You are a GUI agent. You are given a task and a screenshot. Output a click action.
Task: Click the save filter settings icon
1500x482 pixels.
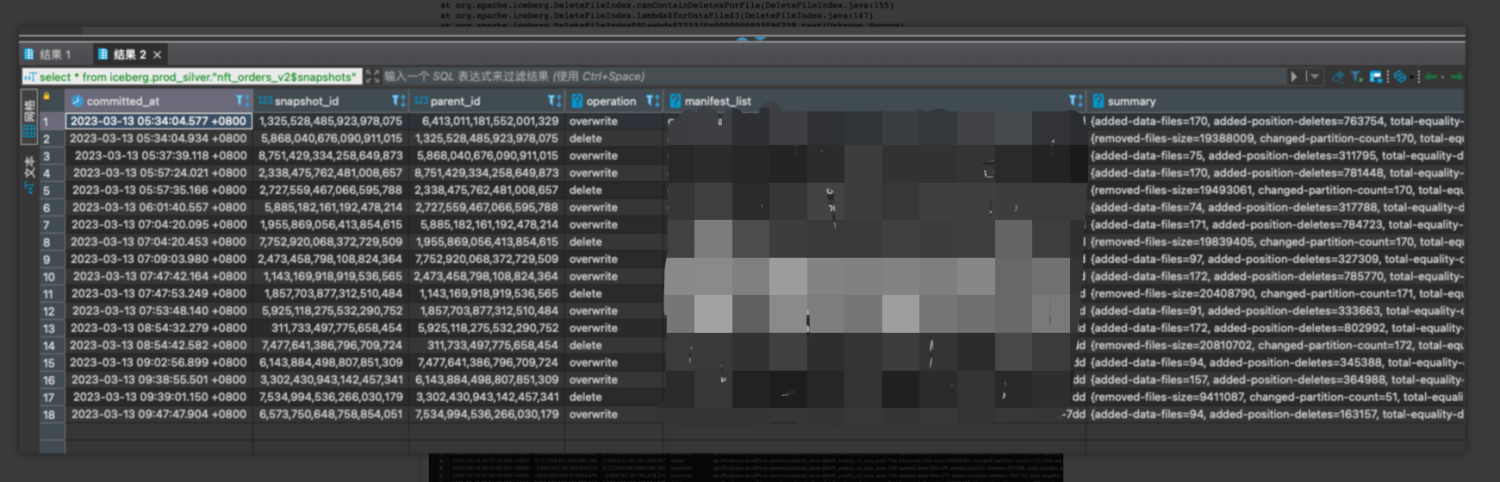(1376, 77)
